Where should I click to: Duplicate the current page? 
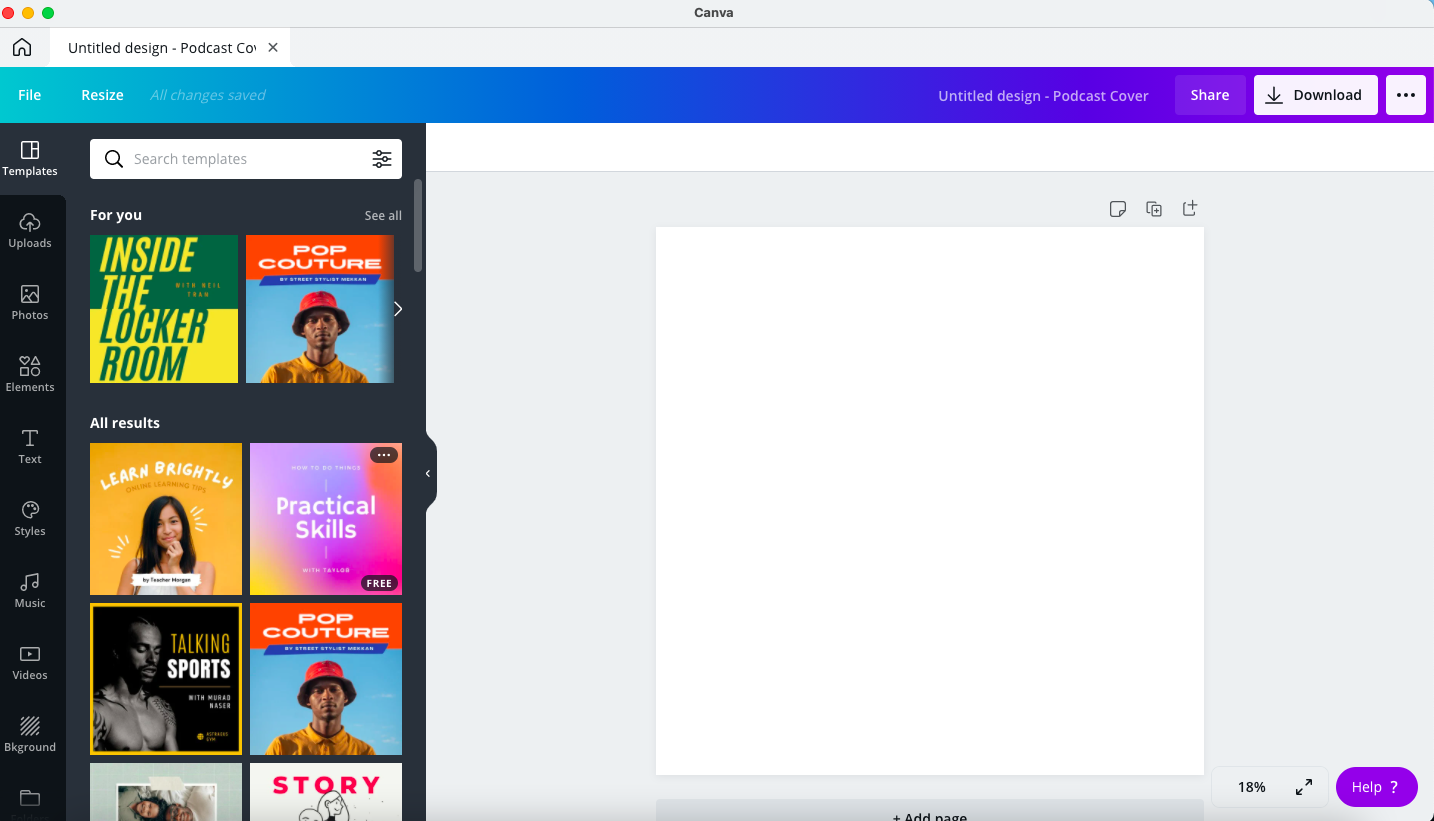[x=1154, y=209]
